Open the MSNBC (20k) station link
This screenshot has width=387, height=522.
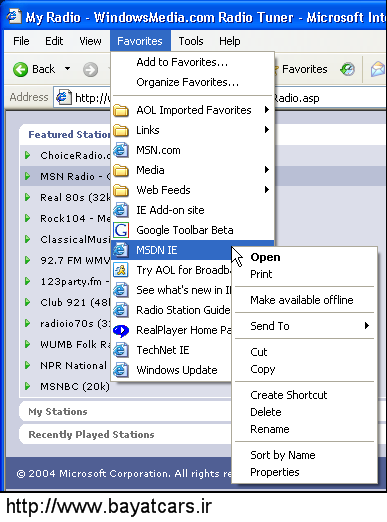click(75, 387)
